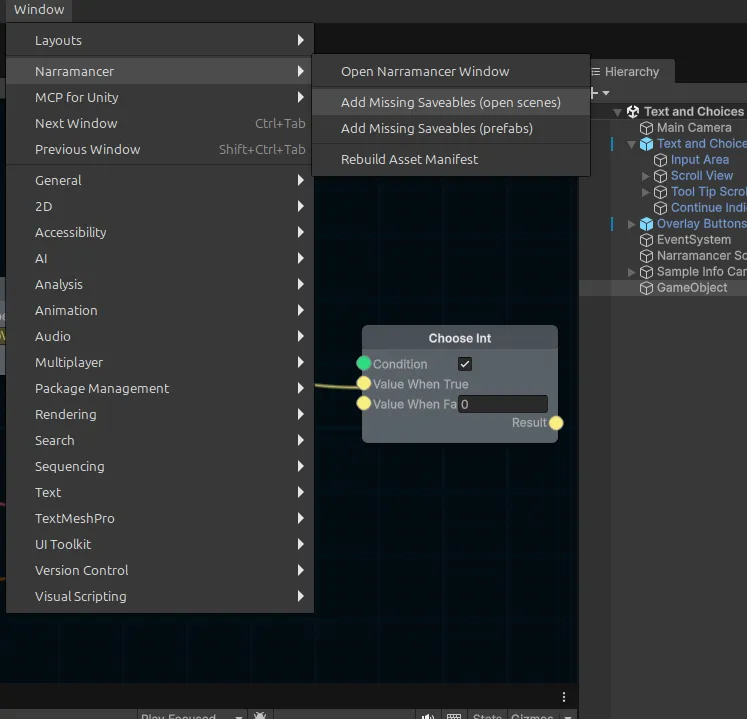Choose Previous Window menu item
Image resolution: width=747 pixels, height=719 pixels.
click(160, 149)
